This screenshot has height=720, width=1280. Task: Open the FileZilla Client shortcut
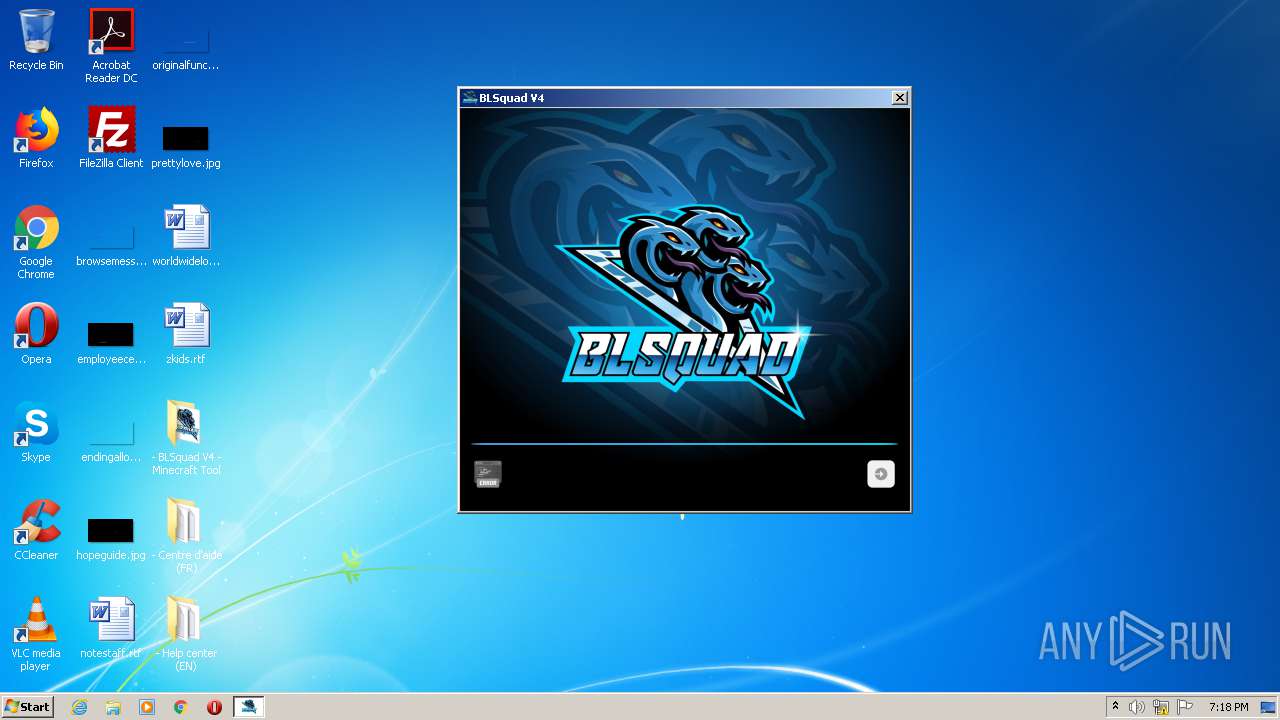click(111, 138)
